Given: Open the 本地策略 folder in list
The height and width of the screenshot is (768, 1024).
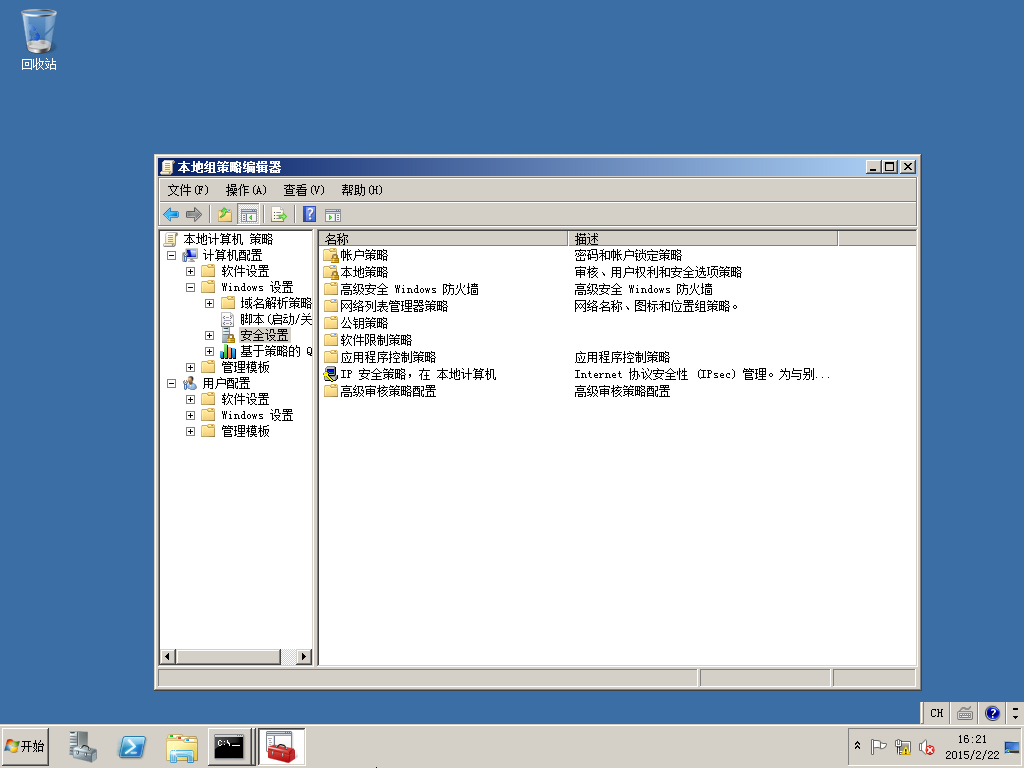Looking at the screenshot, I should [356, 272].
